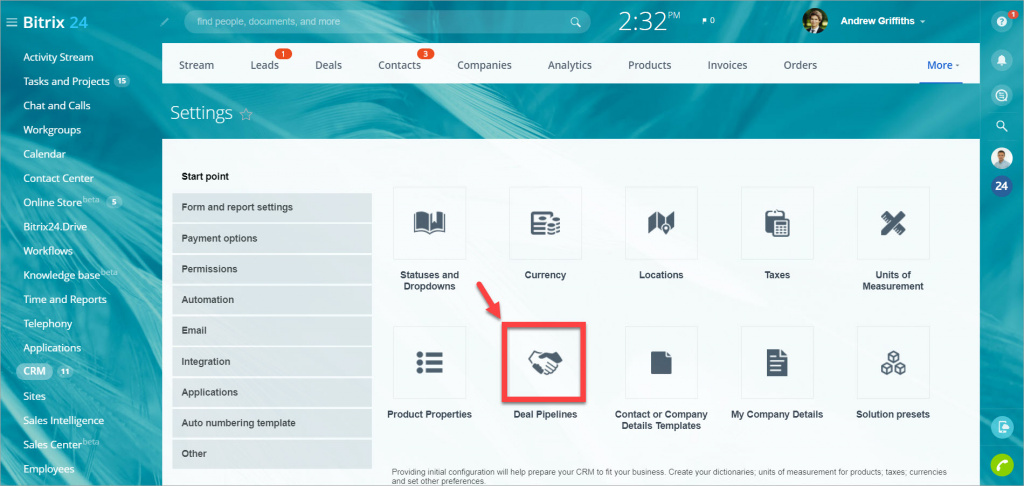
Task: Open Auto numbering template section
Action: point(272,423)
